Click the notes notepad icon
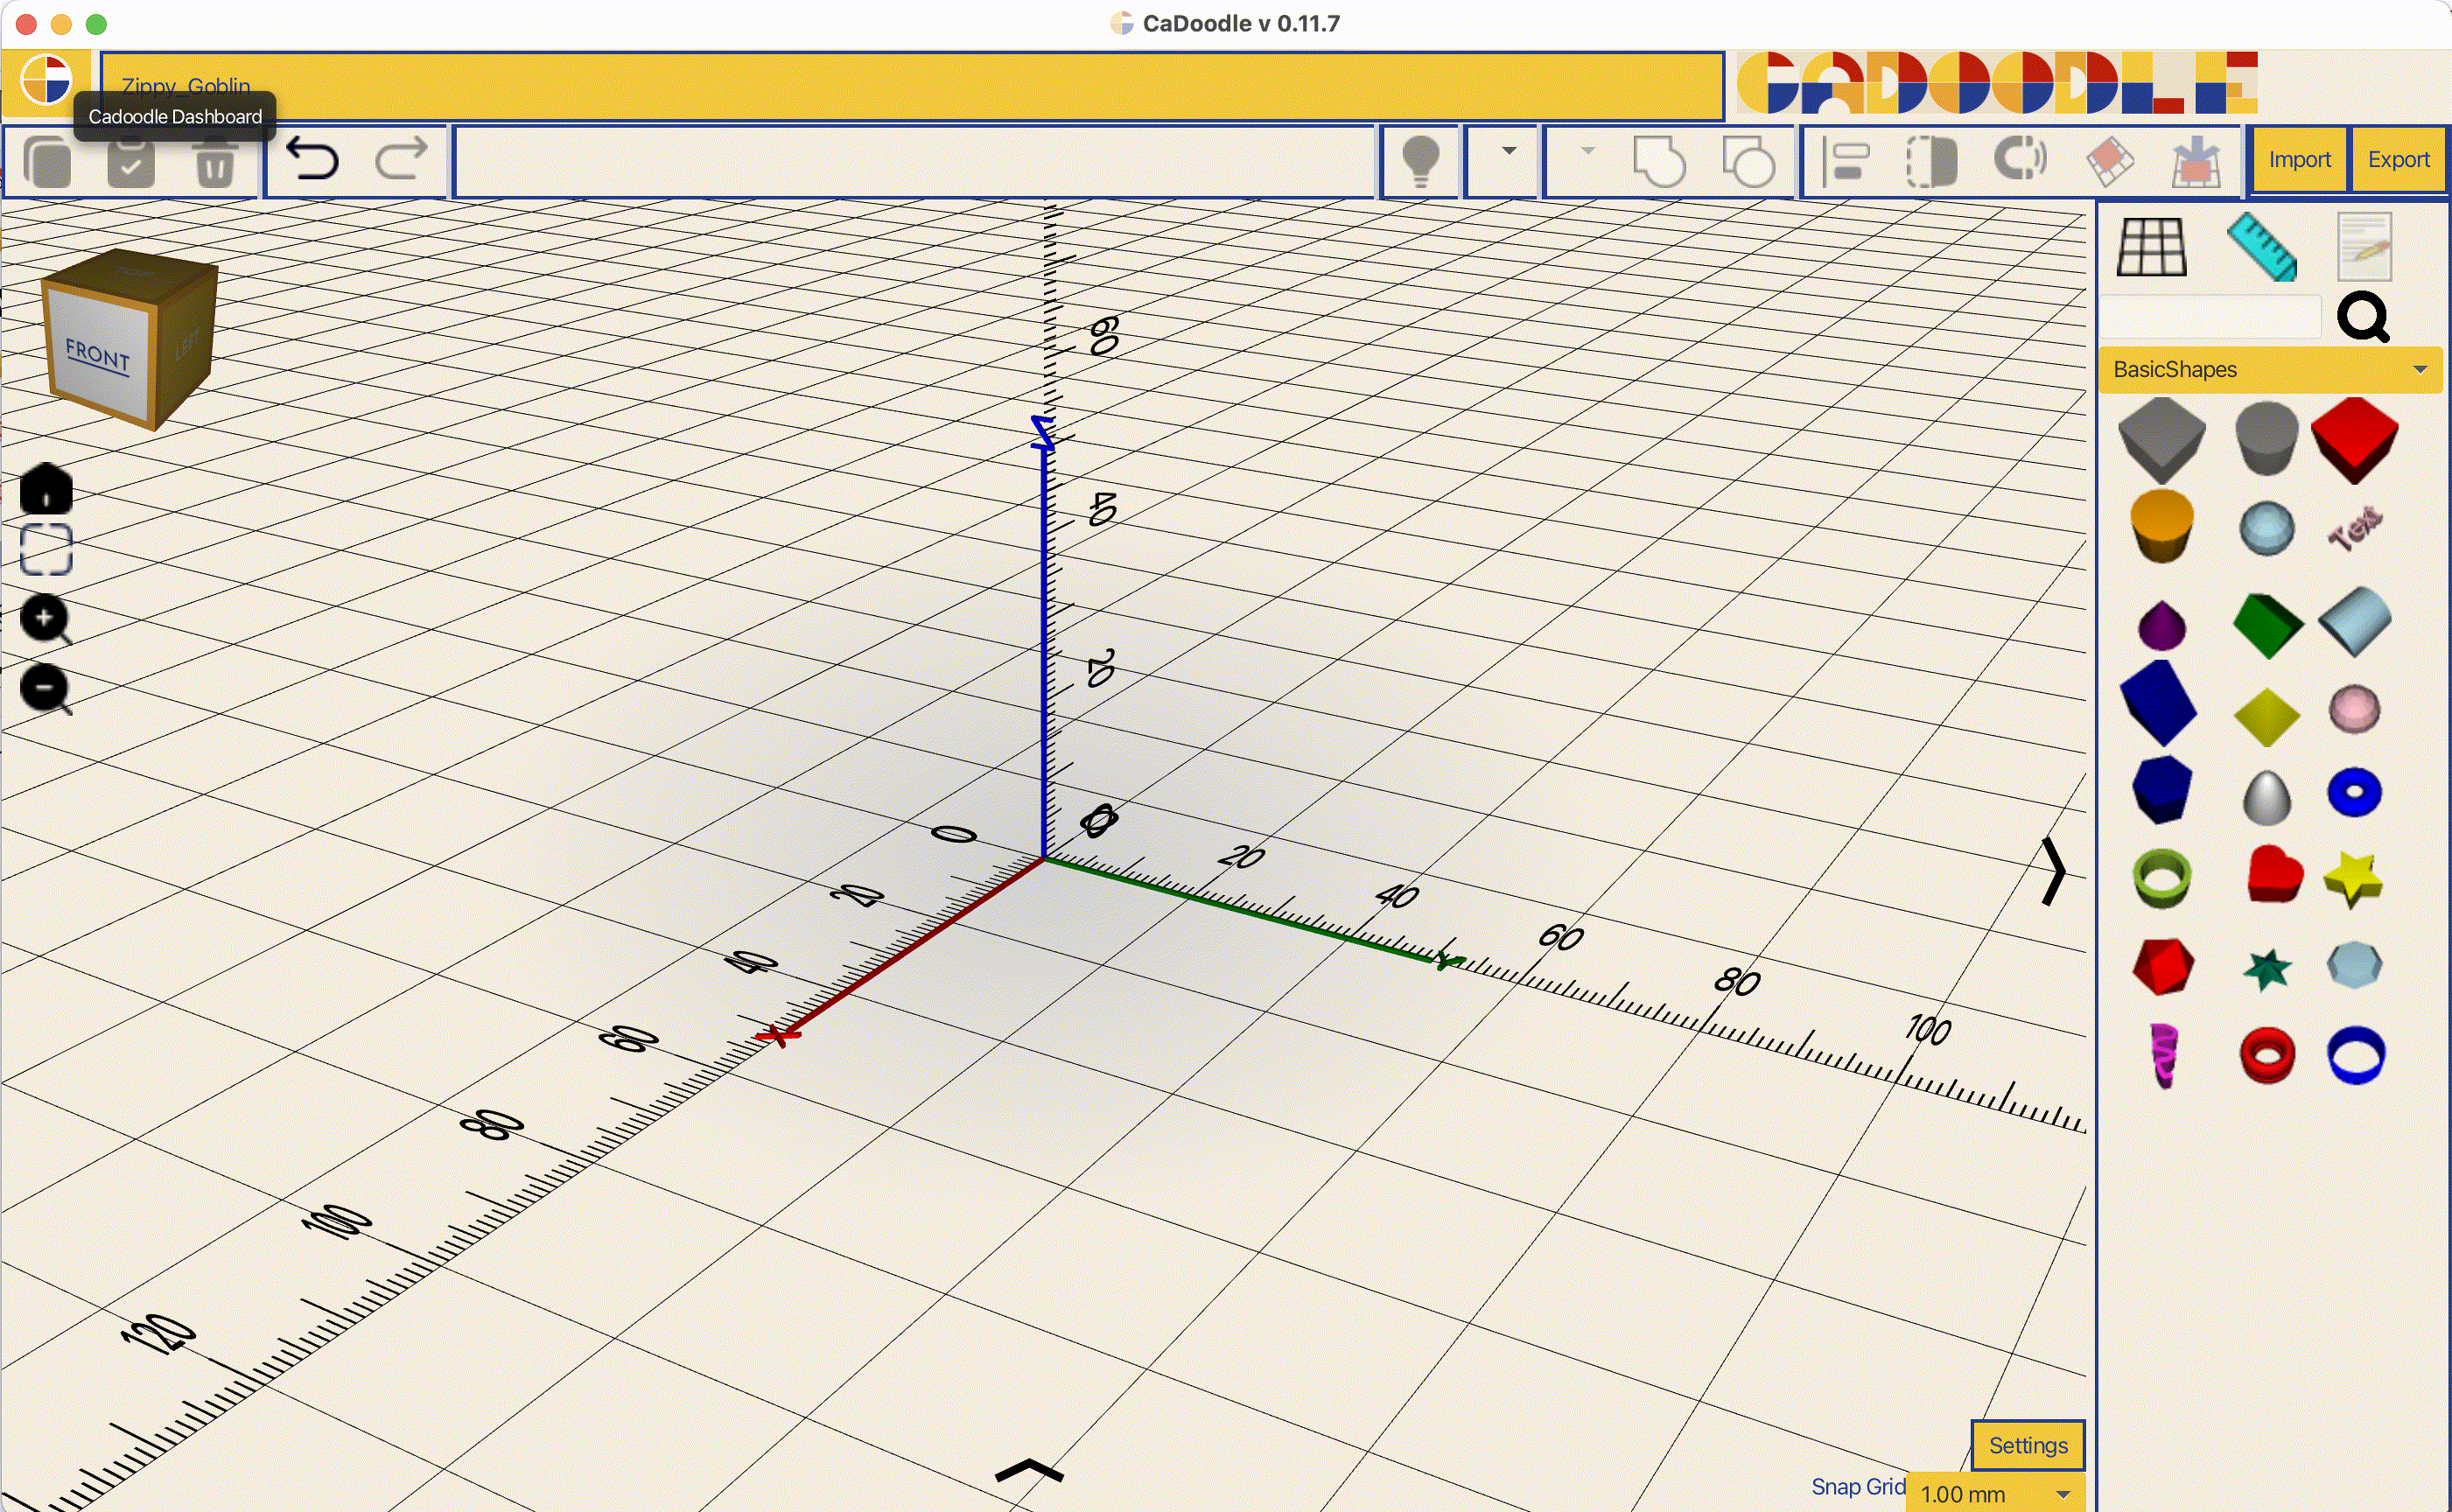The height and width of the screenshot is (1512, 2452). [x=2364, y=247]
